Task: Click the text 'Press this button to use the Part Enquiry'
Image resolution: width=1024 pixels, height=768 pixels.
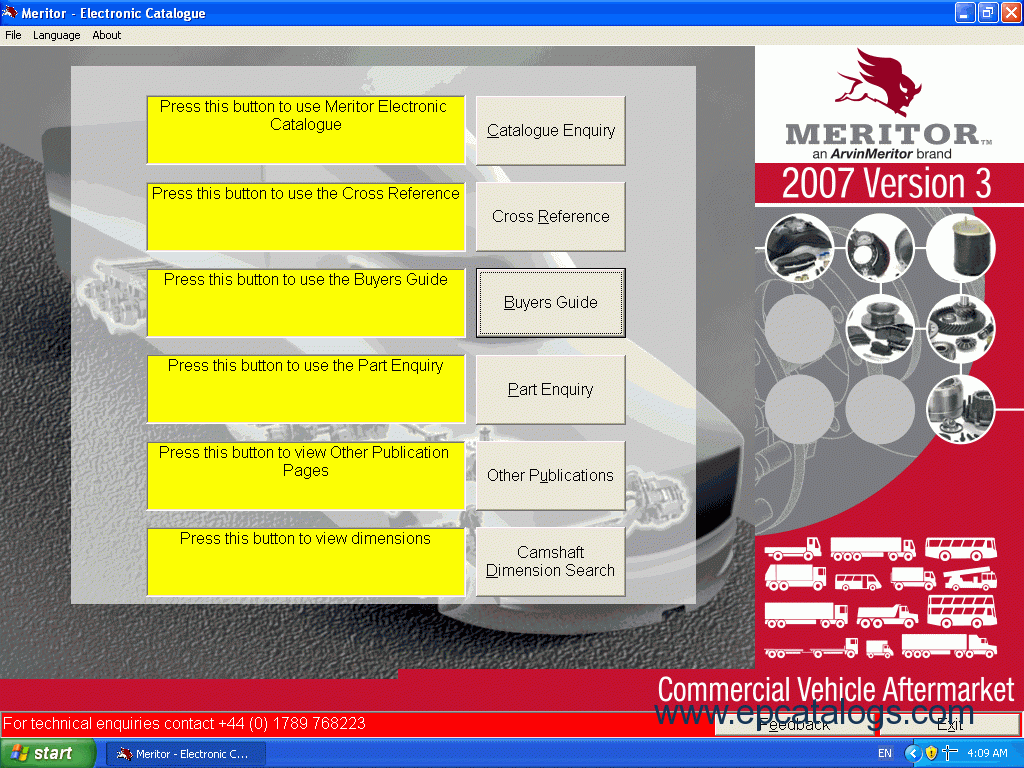Action: [306, 366]
